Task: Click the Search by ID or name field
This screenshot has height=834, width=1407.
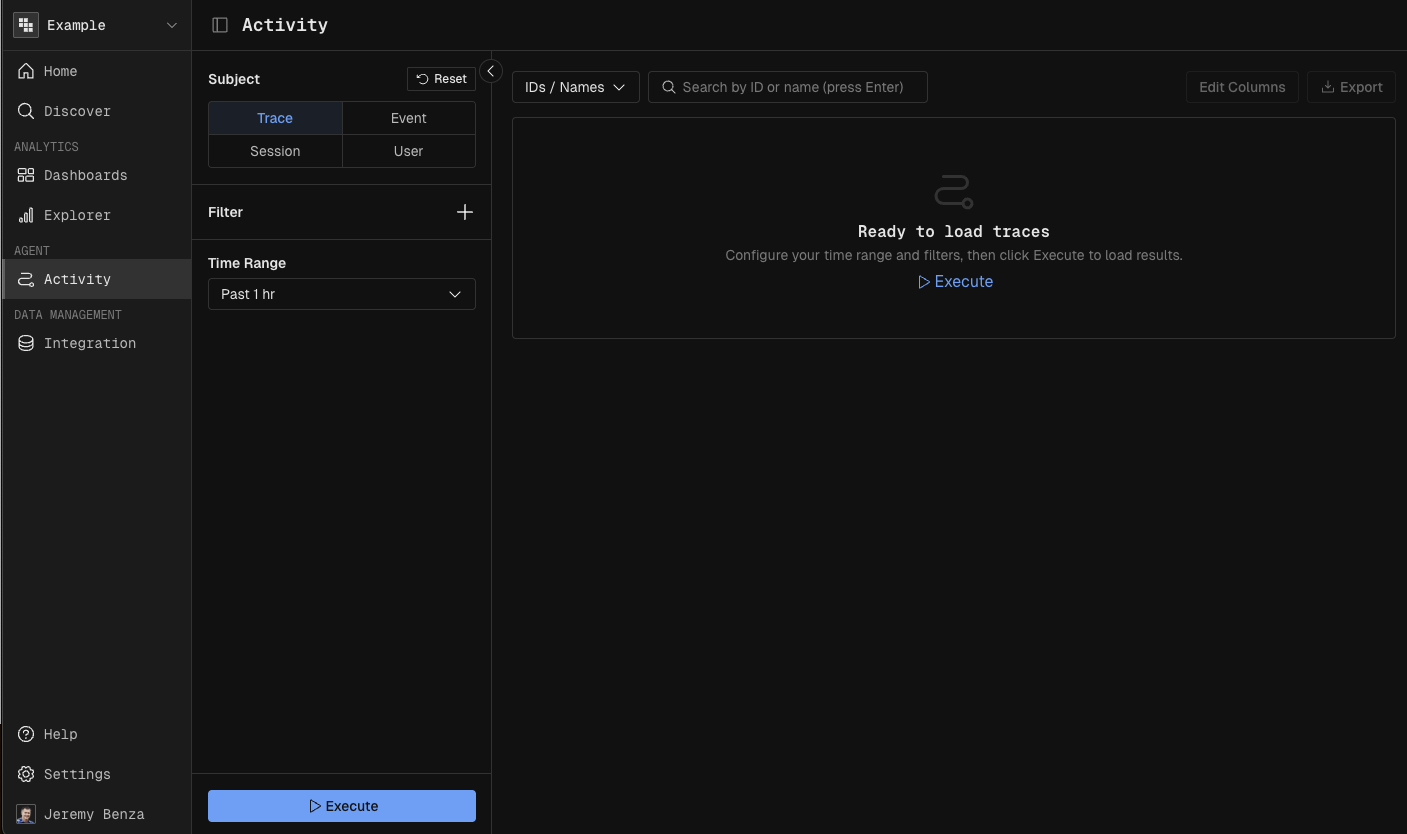Action: point(792,87)
